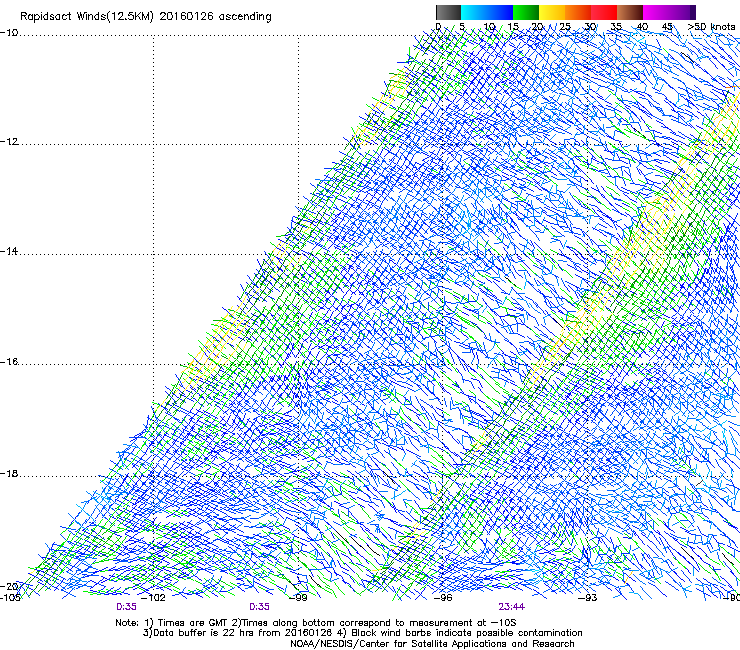Click the '35' label under the color bar
The image size is (740, 650).
click(x=616, y=27)
